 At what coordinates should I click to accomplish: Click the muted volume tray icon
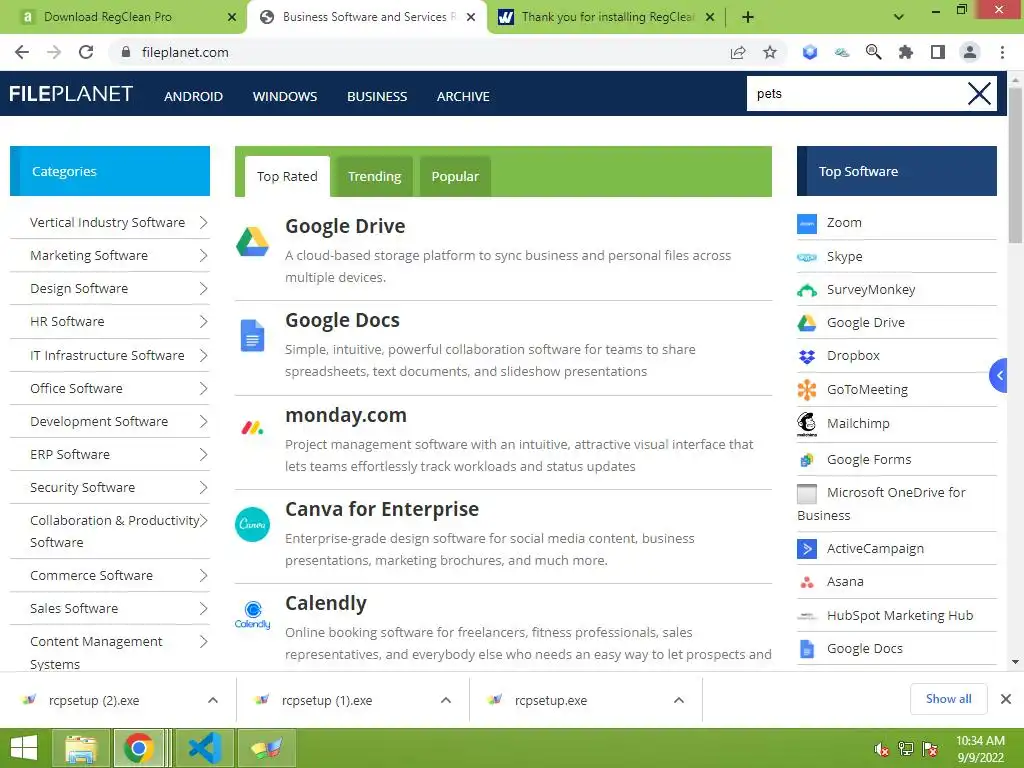[x=881, y=749]
